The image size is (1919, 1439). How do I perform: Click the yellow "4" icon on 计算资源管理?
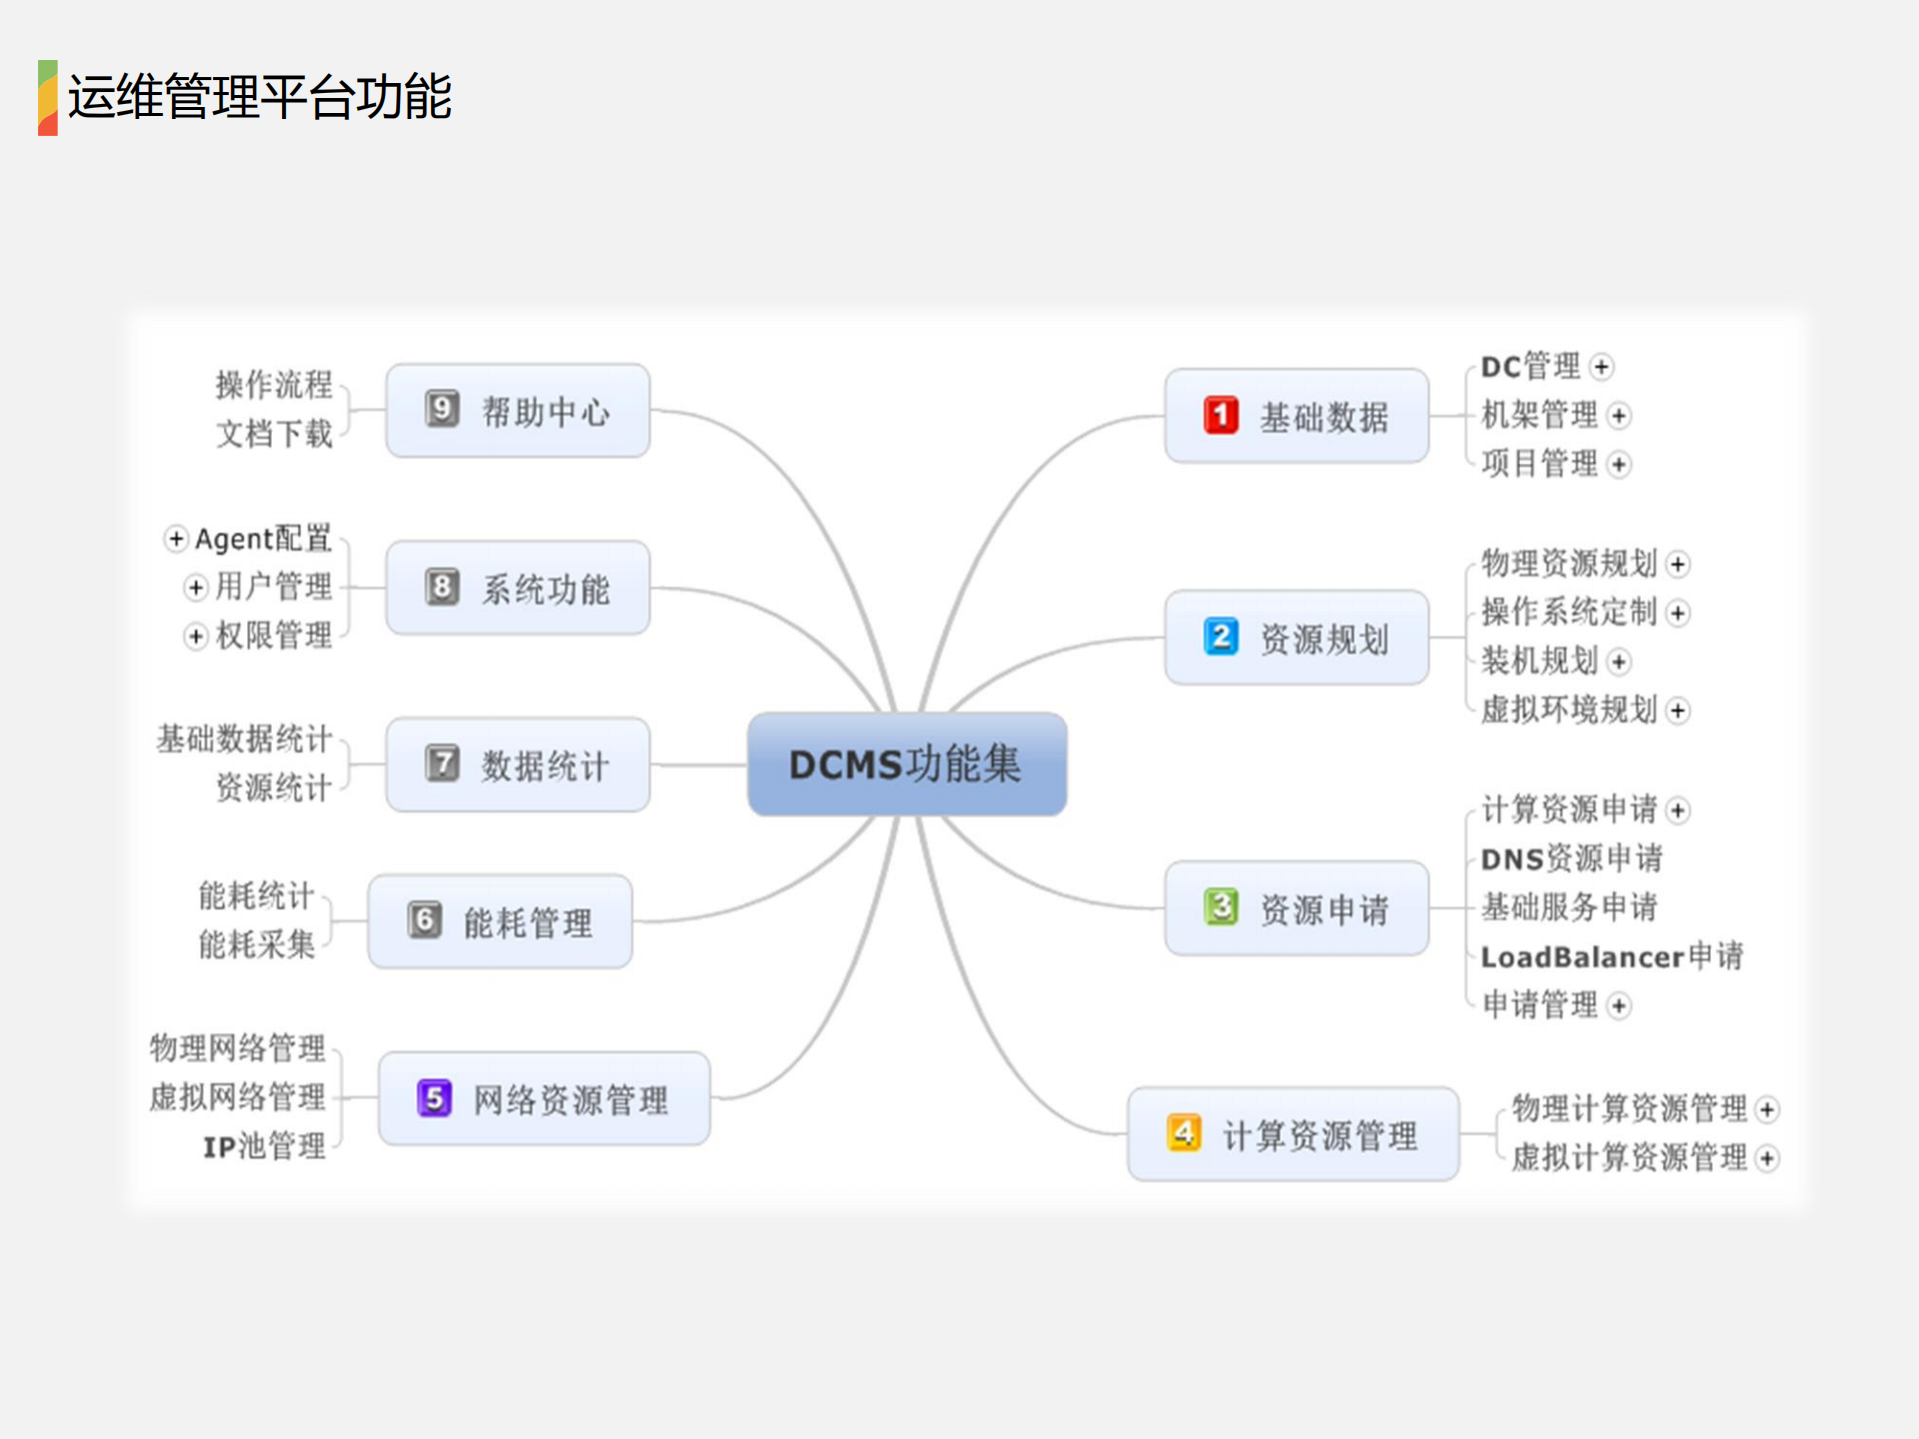pos(1184,1133)
